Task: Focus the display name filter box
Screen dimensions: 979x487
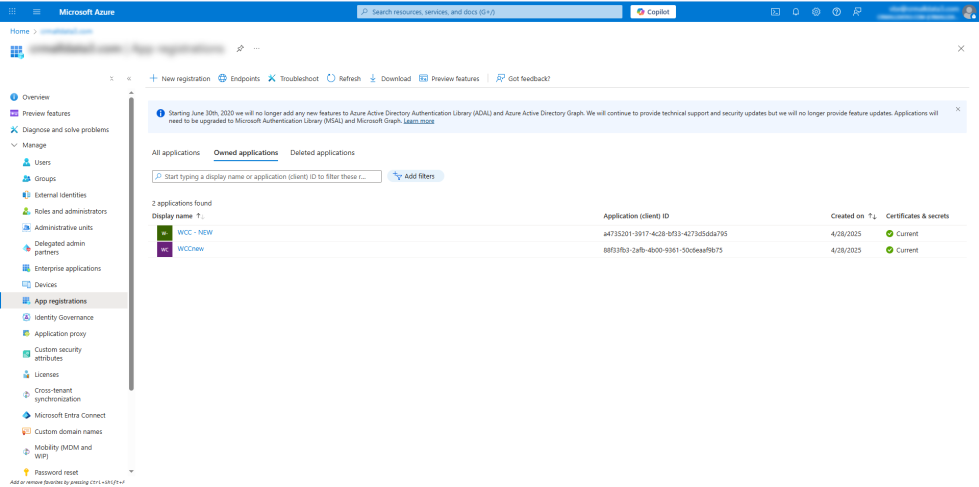Action: pos(267,177)
